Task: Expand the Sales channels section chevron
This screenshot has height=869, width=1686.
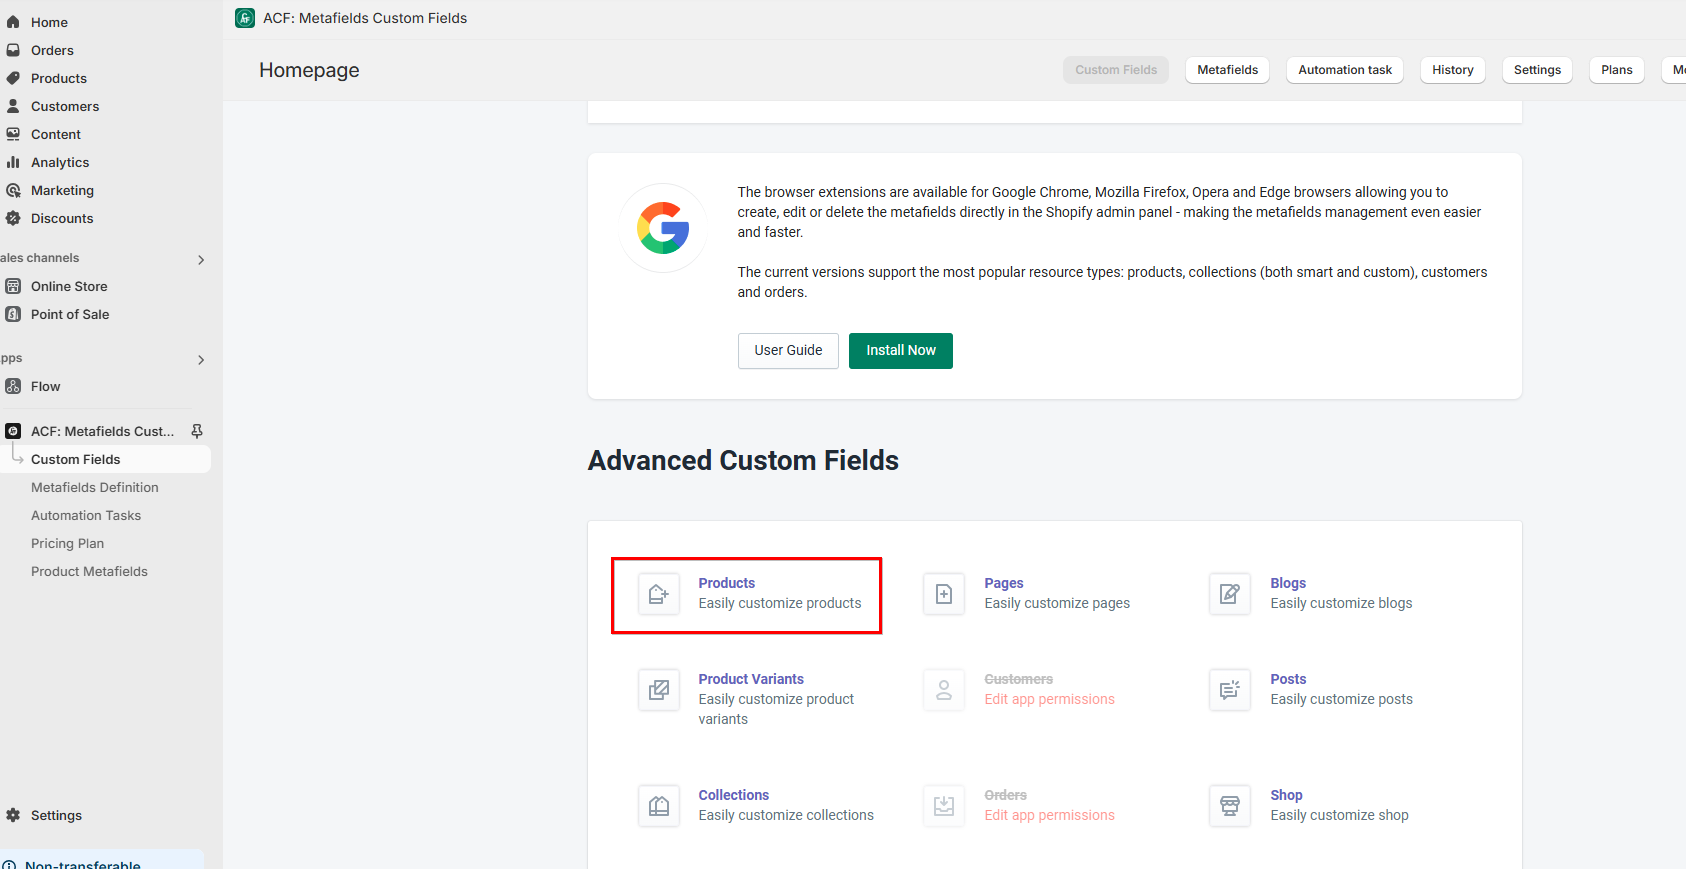Action: click(x=201, y=260)
